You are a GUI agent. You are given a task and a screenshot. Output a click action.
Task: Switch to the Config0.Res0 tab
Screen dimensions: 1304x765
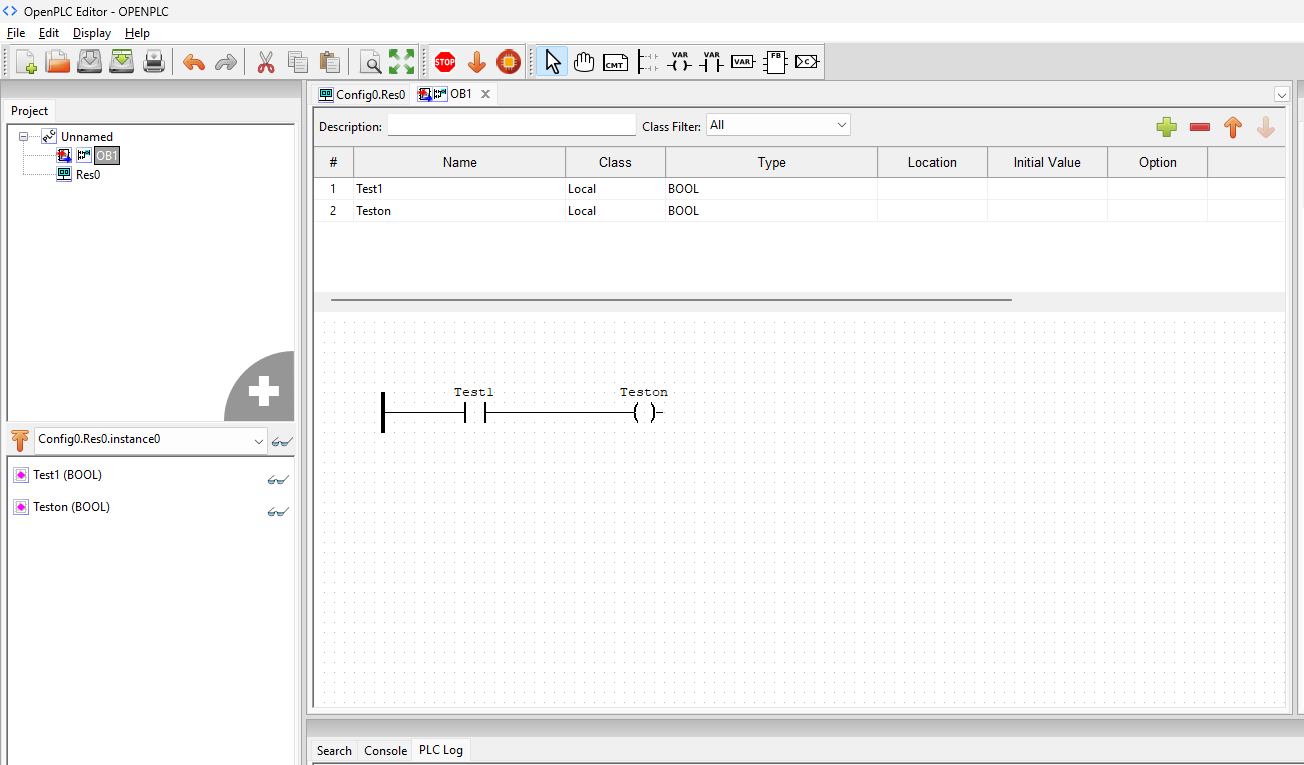pyautogui.click(x=362, y=94)
